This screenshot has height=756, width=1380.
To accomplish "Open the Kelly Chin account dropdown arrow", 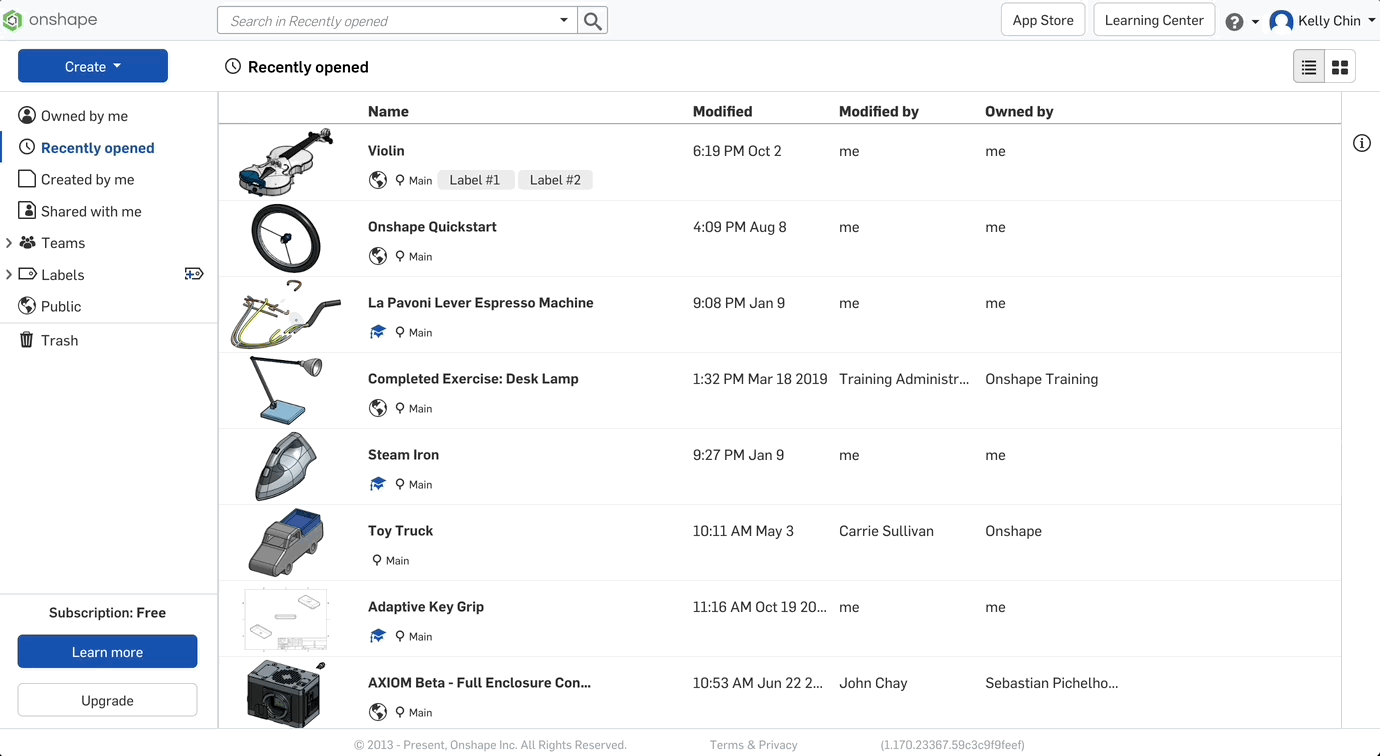I will tap(1371, 21).
